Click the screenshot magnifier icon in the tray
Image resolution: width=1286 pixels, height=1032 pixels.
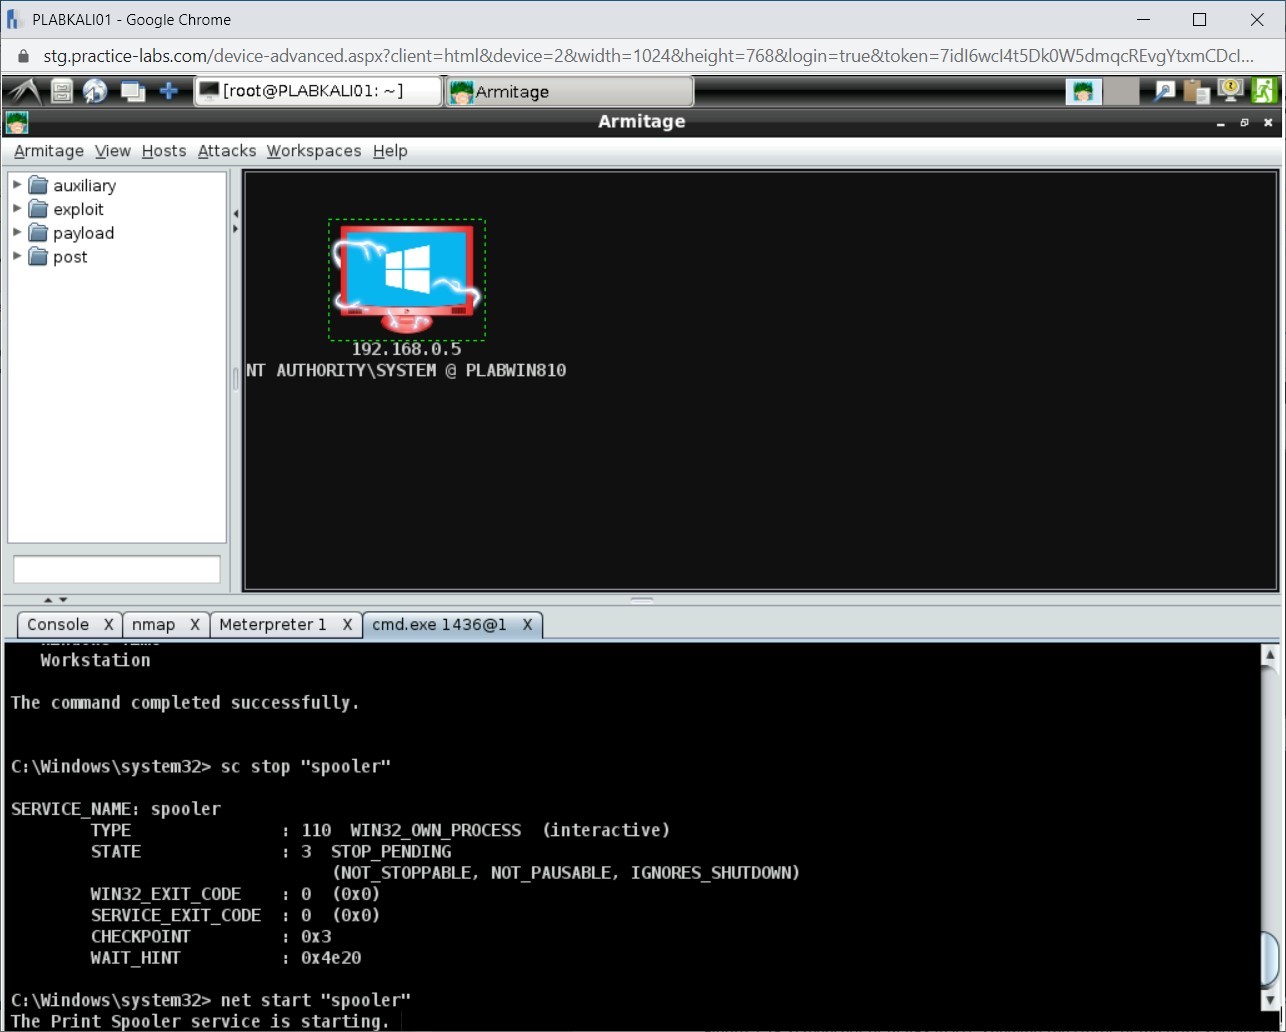click(x=1163, y=90)
